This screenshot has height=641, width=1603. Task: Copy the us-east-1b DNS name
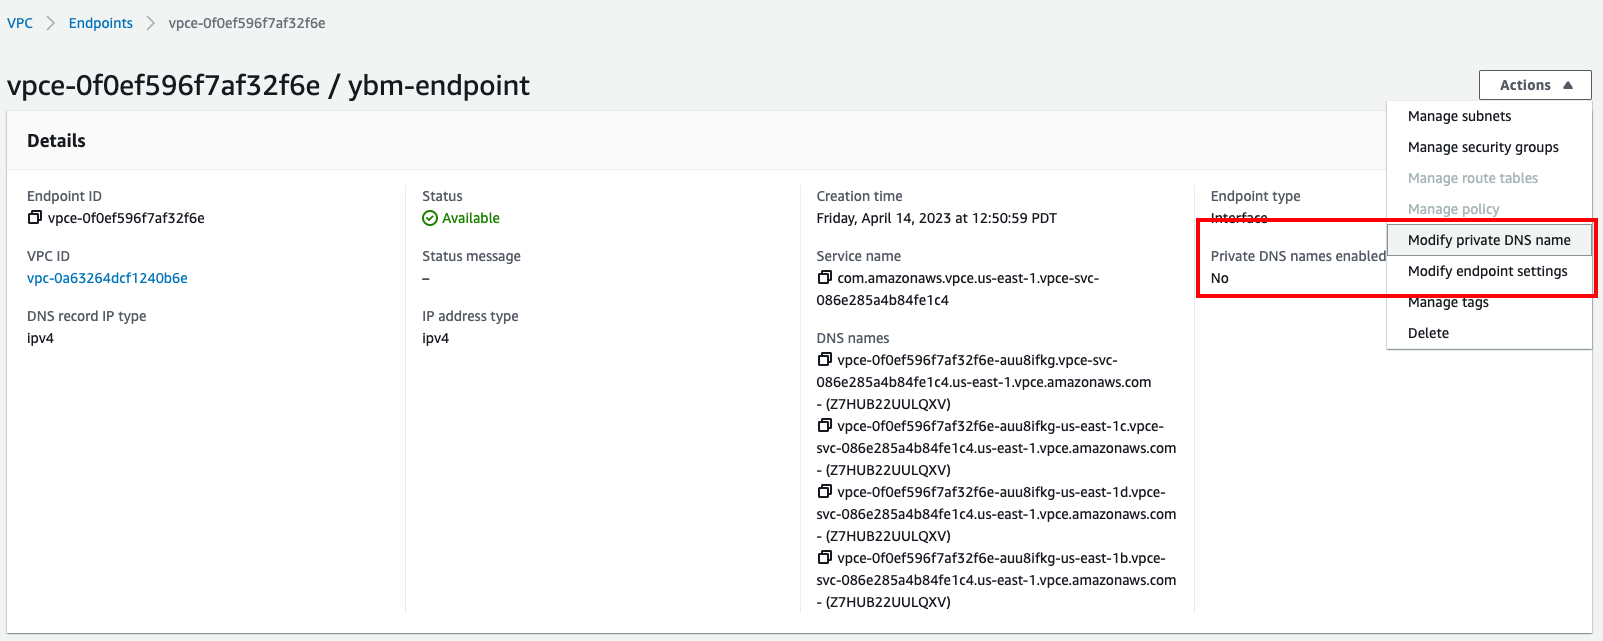[824, 558]
